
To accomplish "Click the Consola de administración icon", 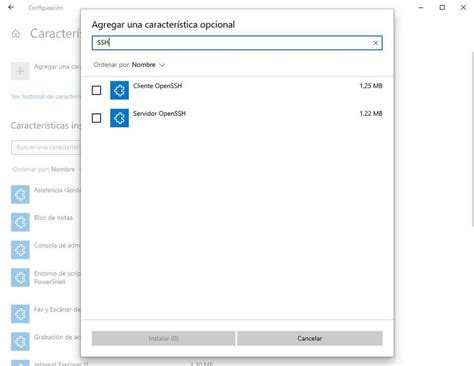I will 20,250.
